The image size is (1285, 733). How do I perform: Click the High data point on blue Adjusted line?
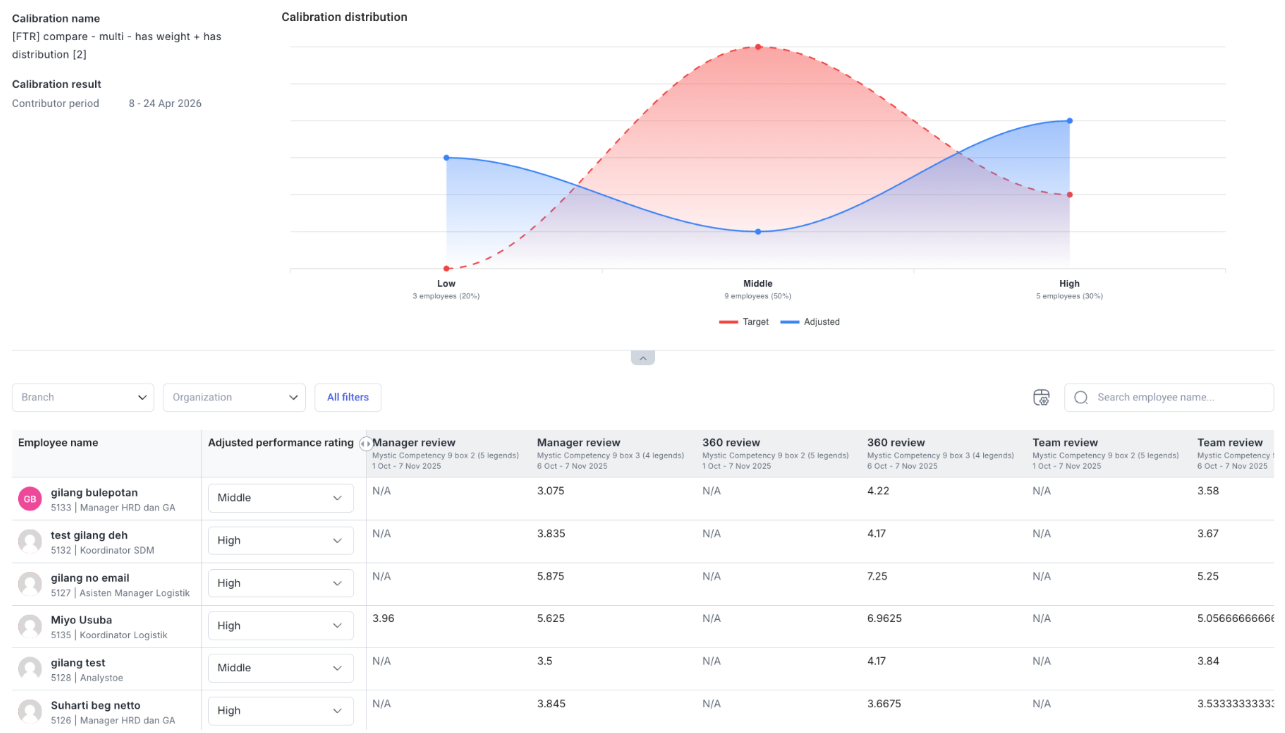[x=1069, y=121]
